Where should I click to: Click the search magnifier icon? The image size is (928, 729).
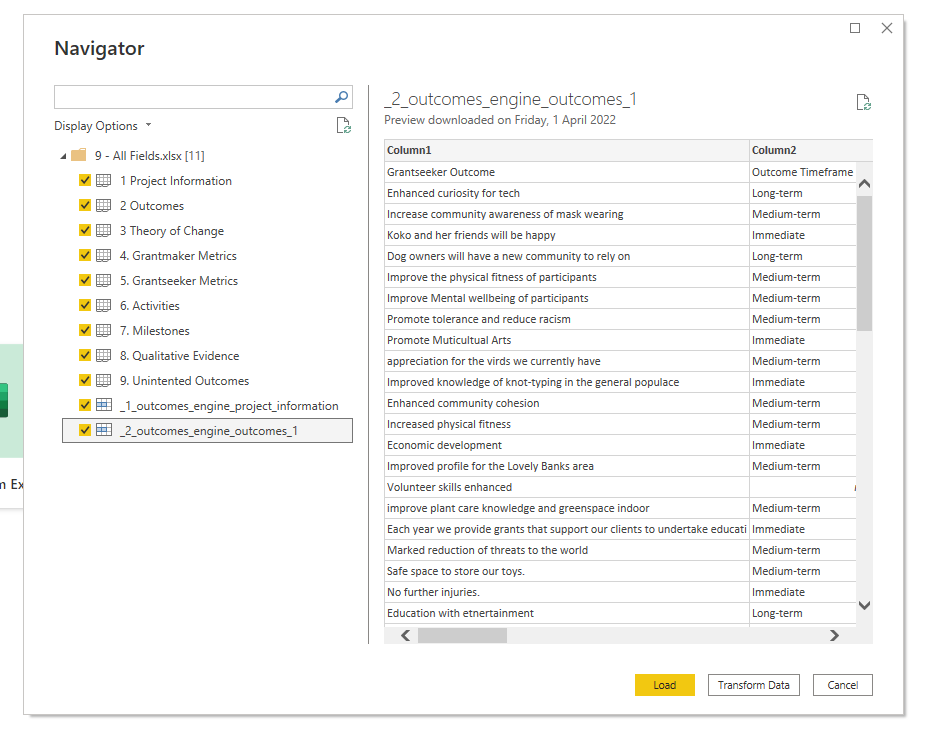tap(341, 97)
